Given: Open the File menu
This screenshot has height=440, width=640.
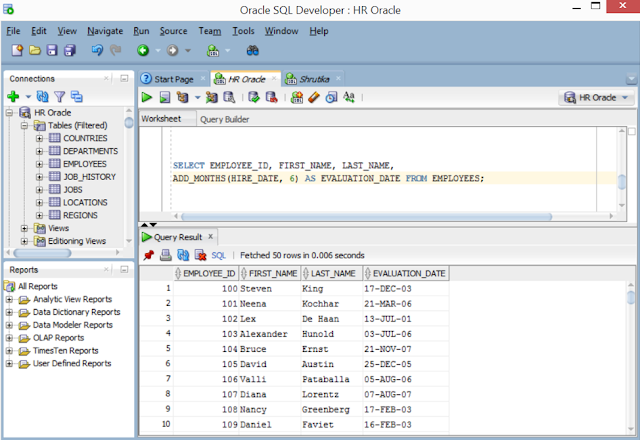Looking at the screenshot, I should [13, 31].
